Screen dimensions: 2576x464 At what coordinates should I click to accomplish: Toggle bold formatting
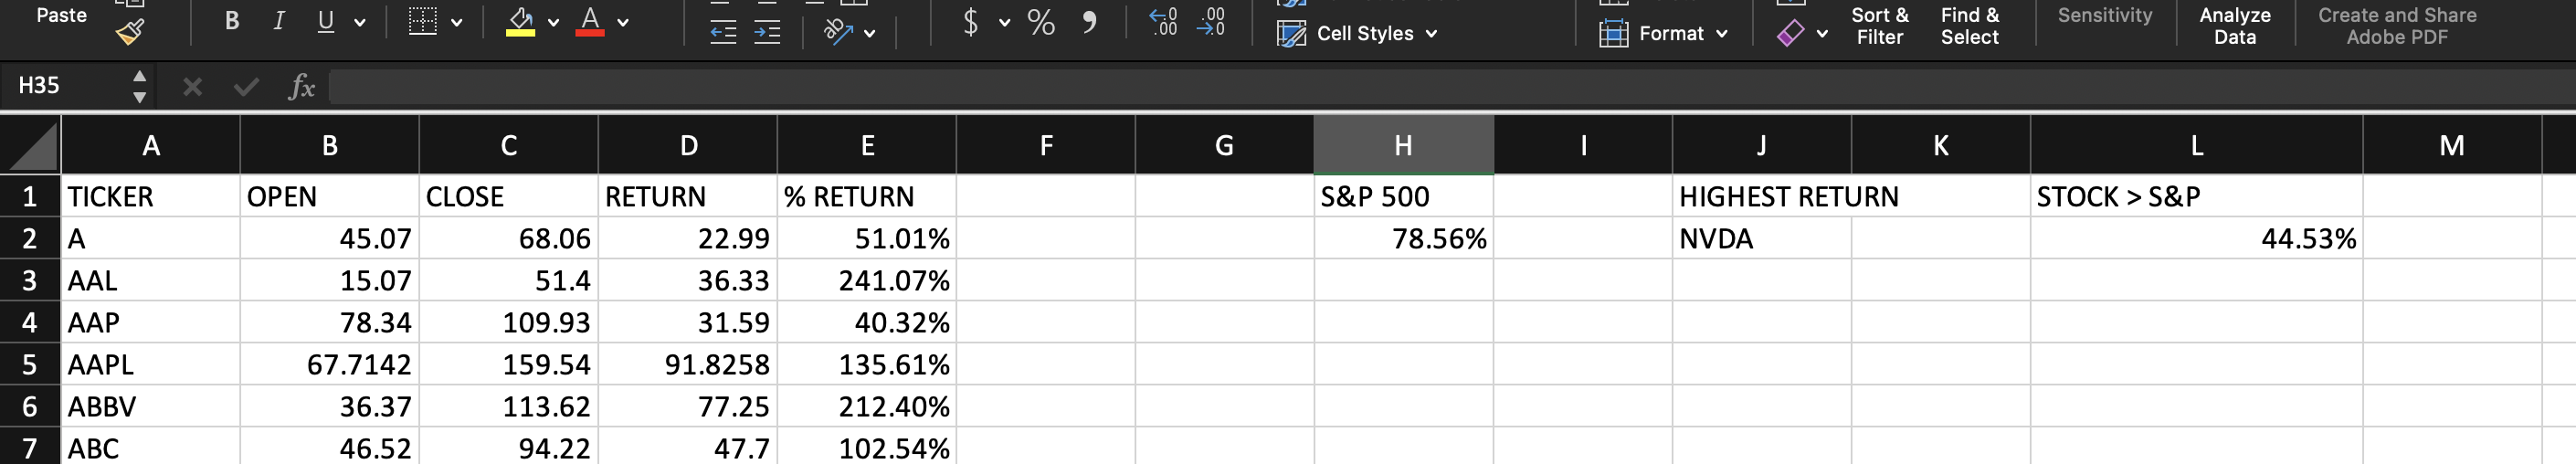(x=232, y=21)
